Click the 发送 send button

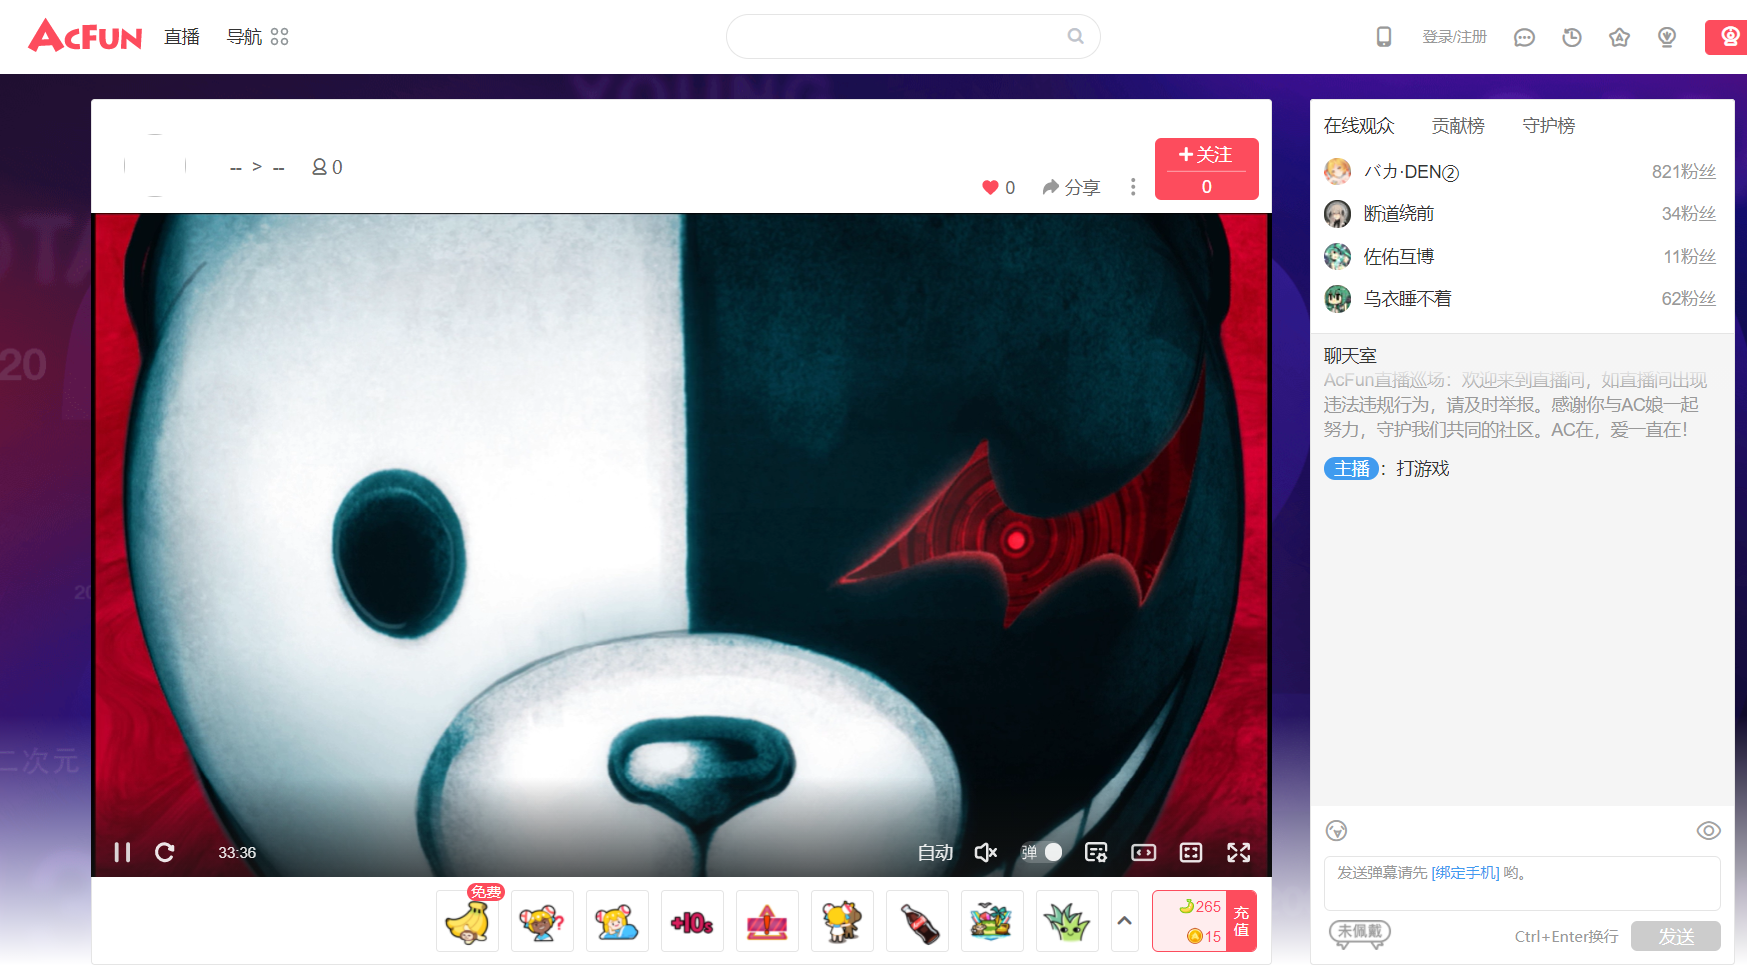point(1676,936)
